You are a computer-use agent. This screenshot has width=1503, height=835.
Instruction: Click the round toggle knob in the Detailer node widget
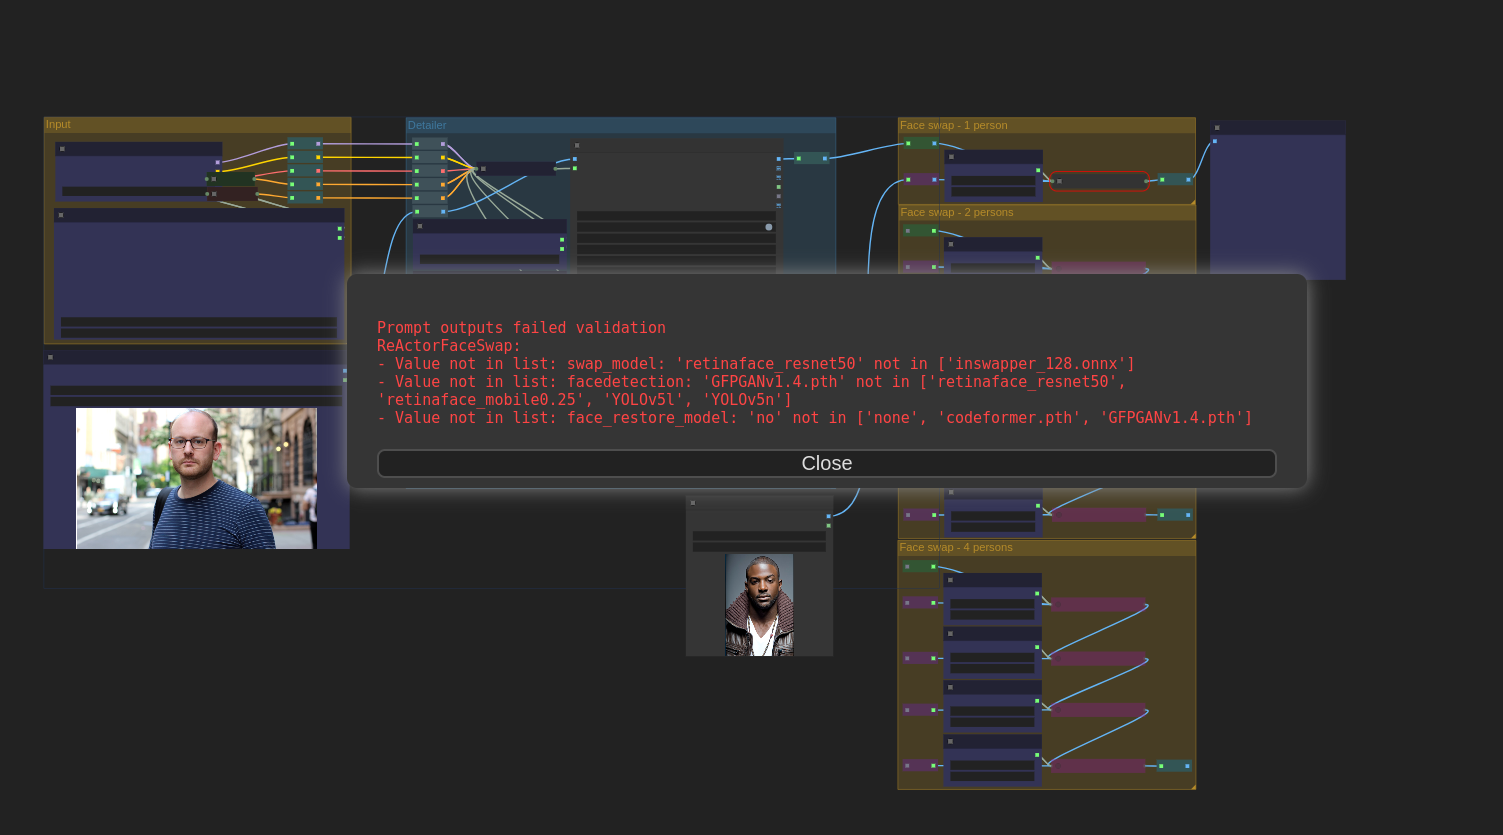click(769, 227)
